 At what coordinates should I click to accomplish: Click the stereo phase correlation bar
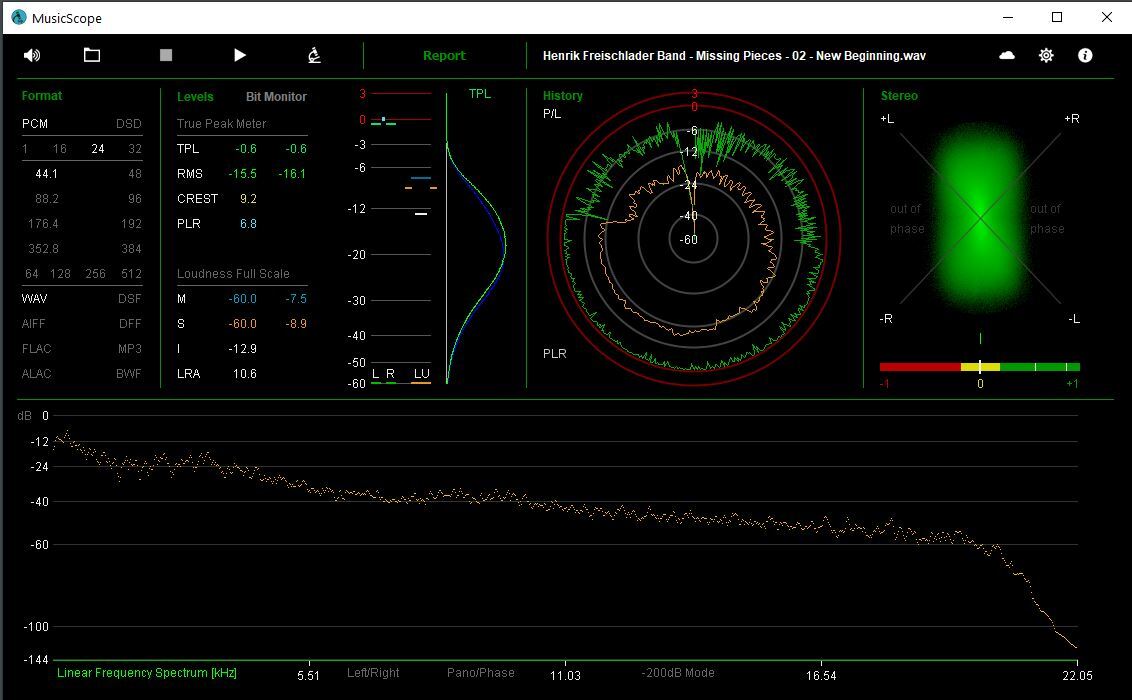tap(979, 367)
